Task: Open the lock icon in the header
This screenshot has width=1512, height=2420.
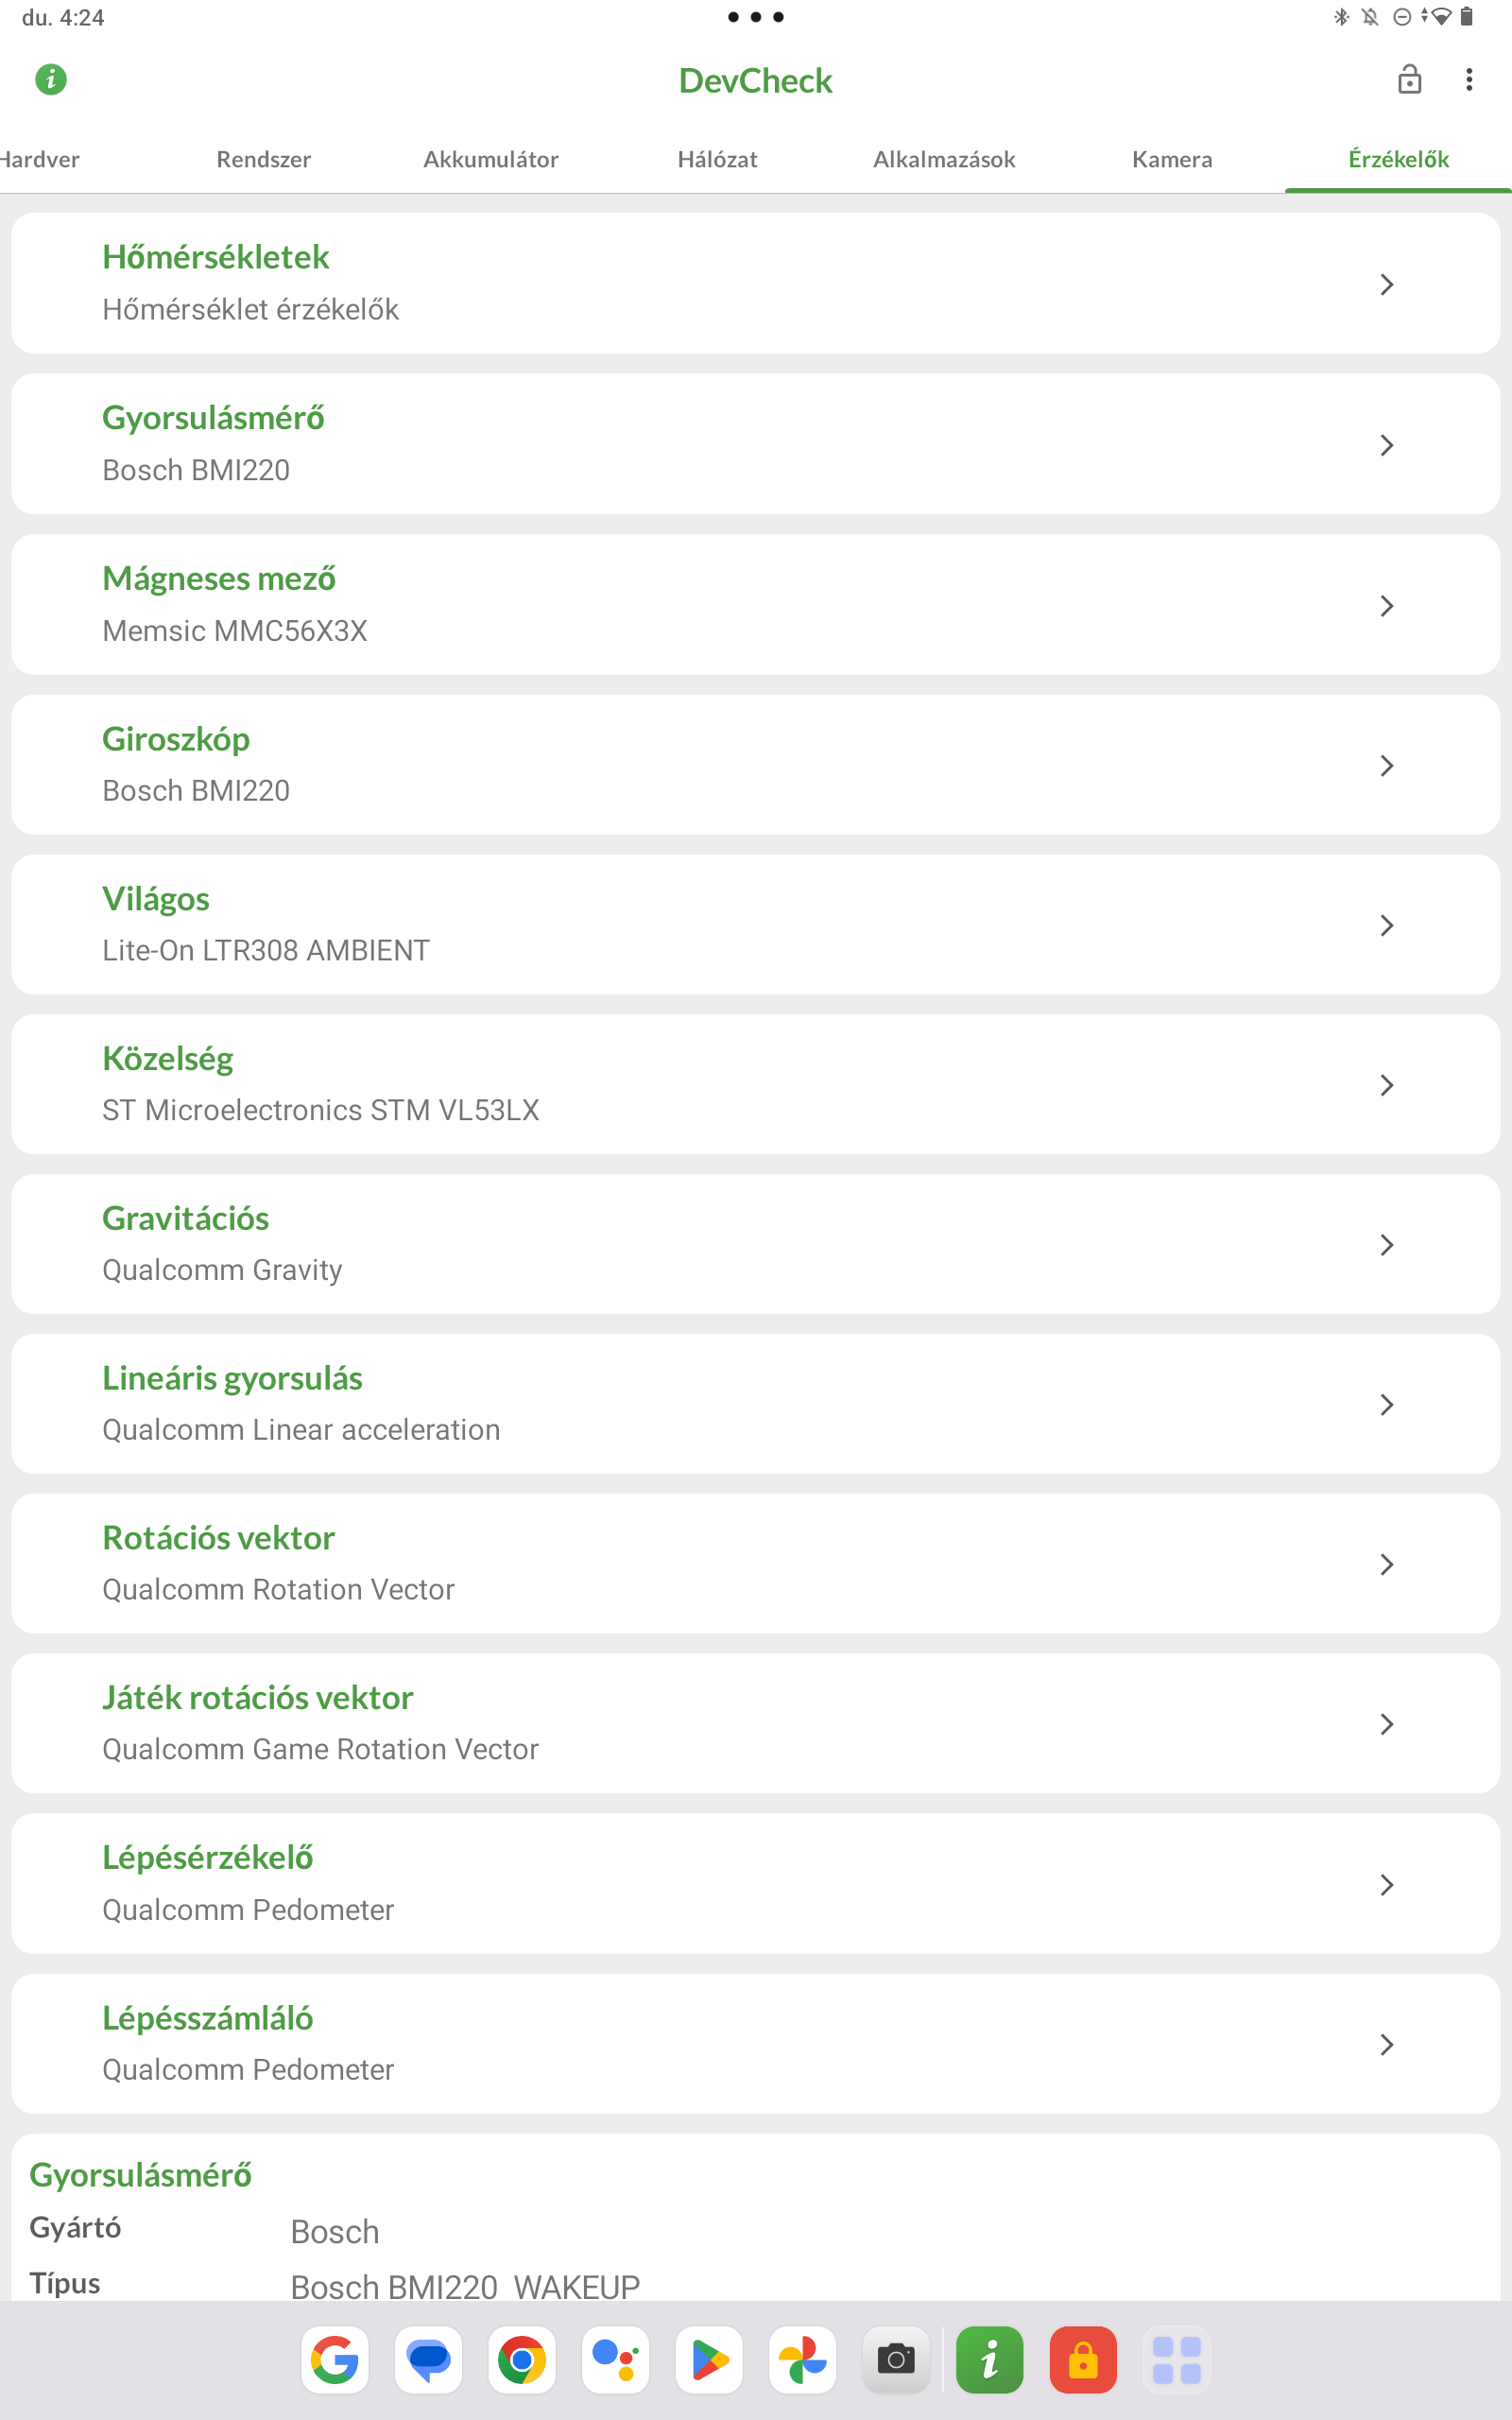Action: point(1409,79)
